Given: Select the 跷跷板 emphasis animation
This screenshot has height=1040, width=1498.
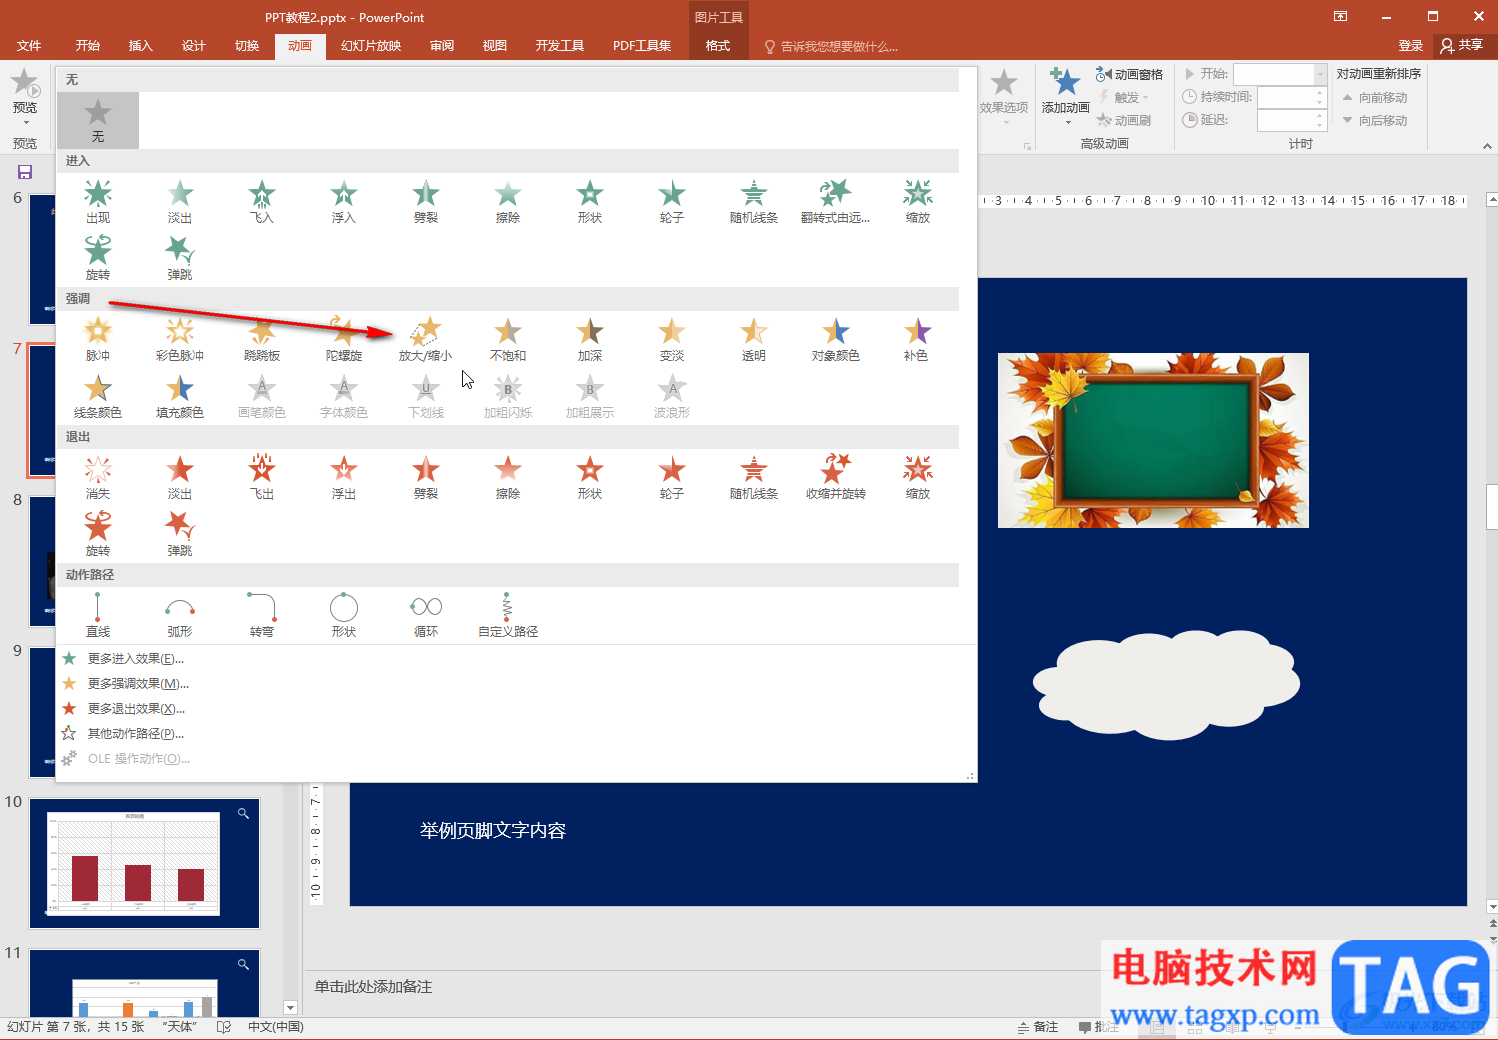Looking at the screenshot, I should point(262,339).
